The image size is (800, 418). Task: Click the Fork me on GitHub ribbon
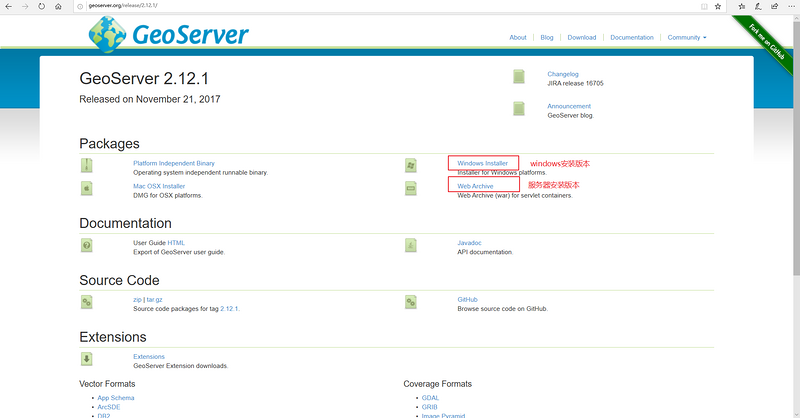point(766,41)
